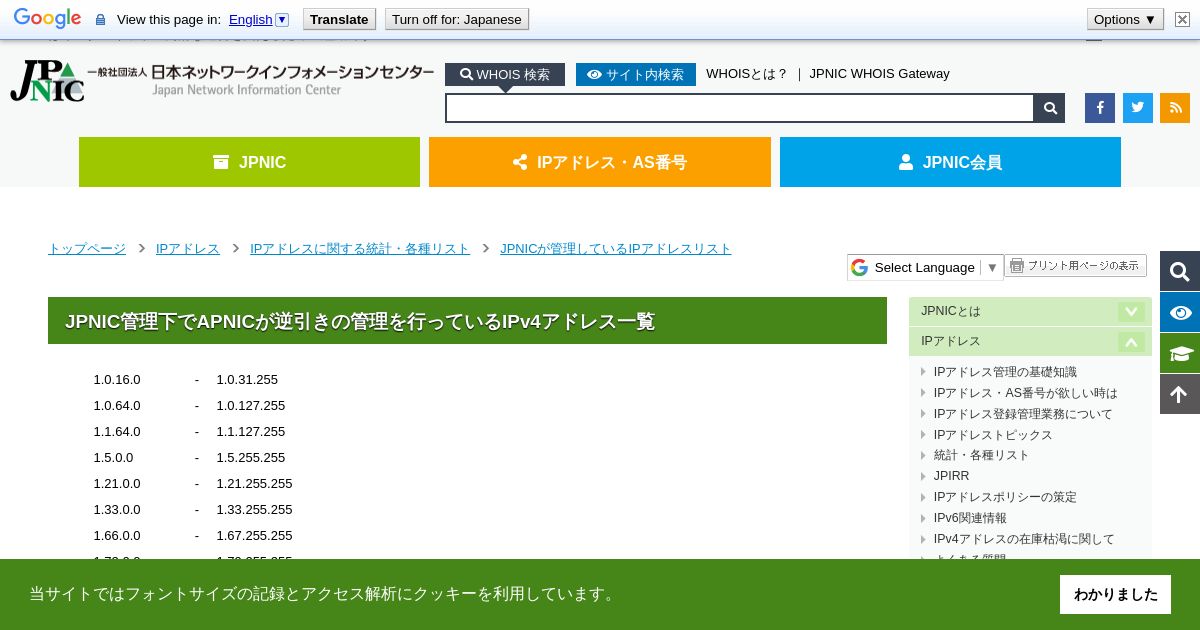This screenshot has height=630, width=1200.
Task: Open IPアドレスポリシーの策定 sidebar item
Action: (1005, 497)
